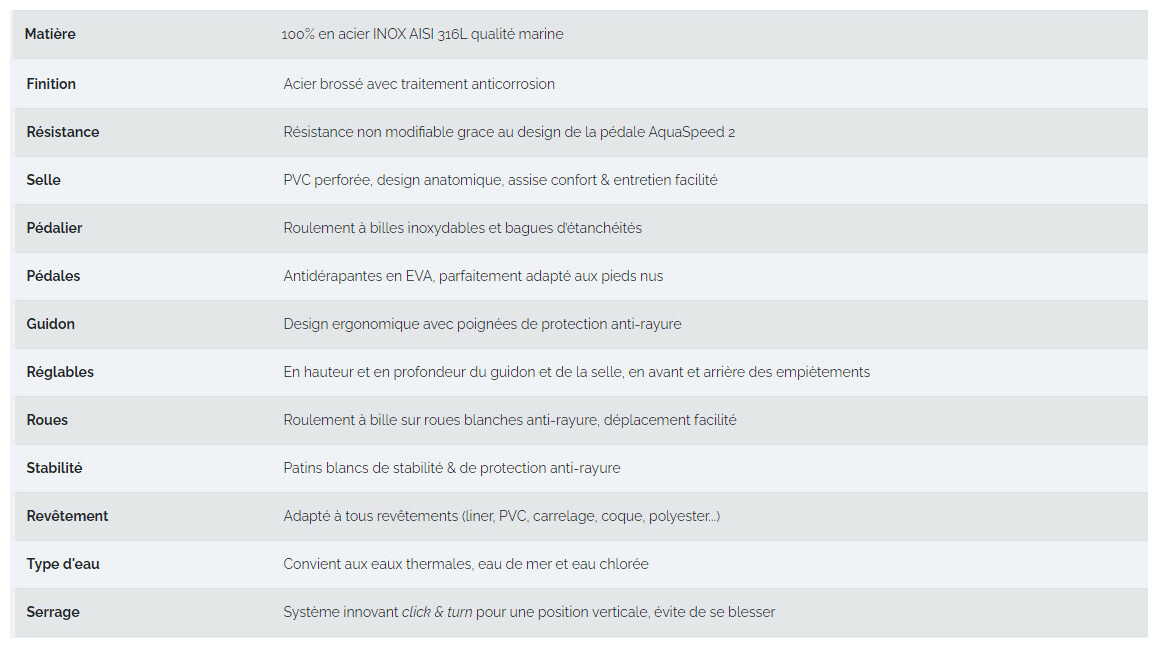1158x648 pixels.
Task: Click the italic click & turn text
Action: (437, 612)
